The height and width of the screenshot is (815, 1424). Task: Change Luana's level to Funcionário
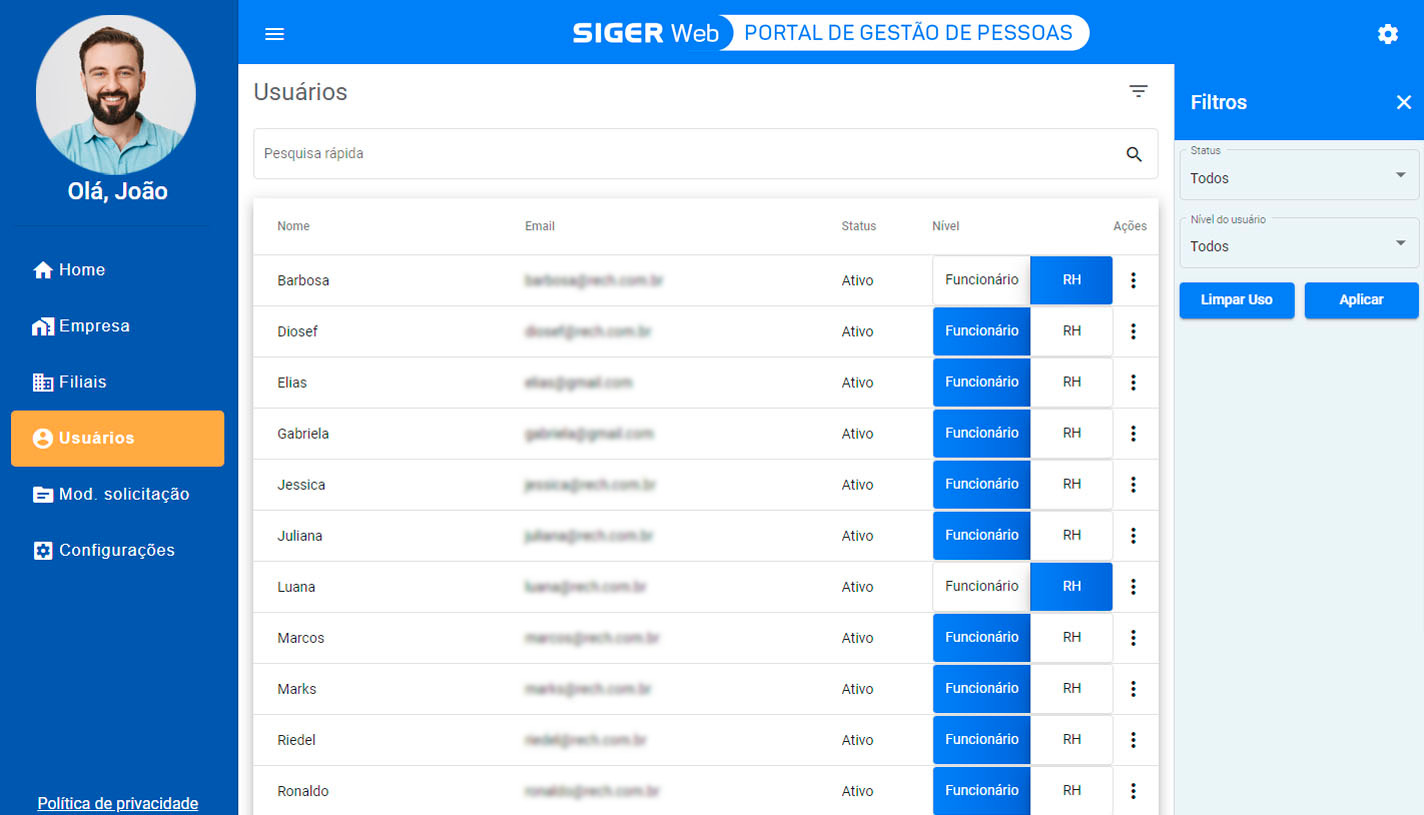pos(981,586)
